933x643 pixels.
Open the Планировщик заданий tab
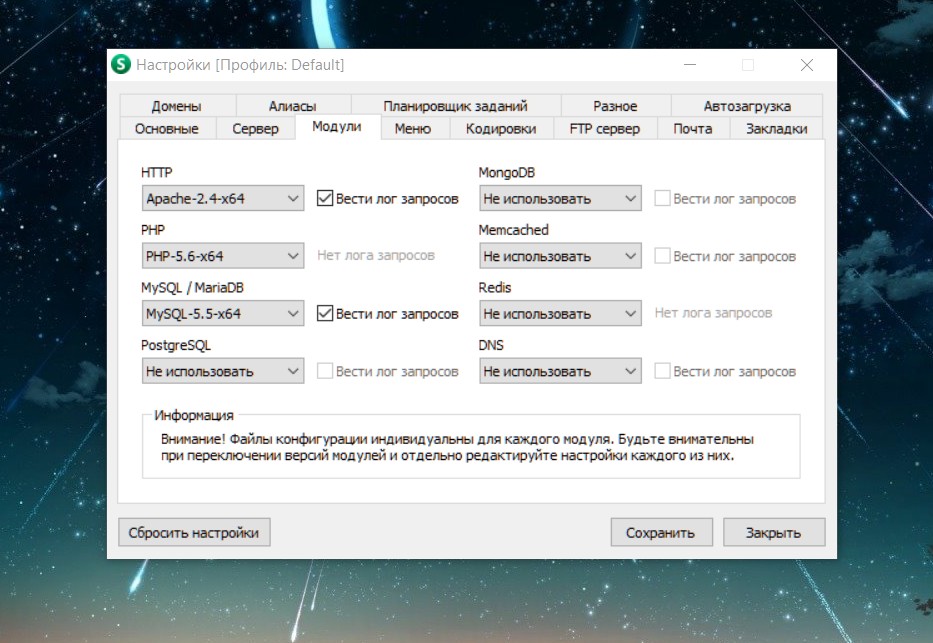[x=455, y=106]
